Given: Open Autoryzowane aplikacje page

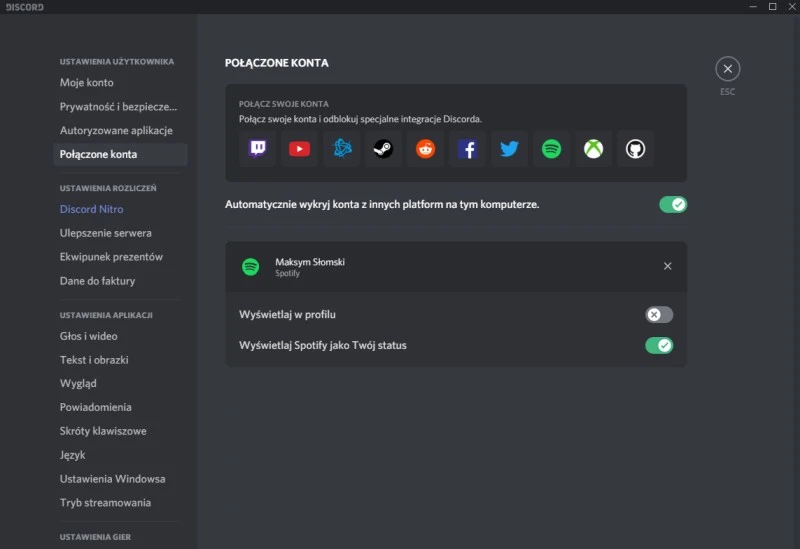Looking at the screenshot, I should tap(120, 131).
